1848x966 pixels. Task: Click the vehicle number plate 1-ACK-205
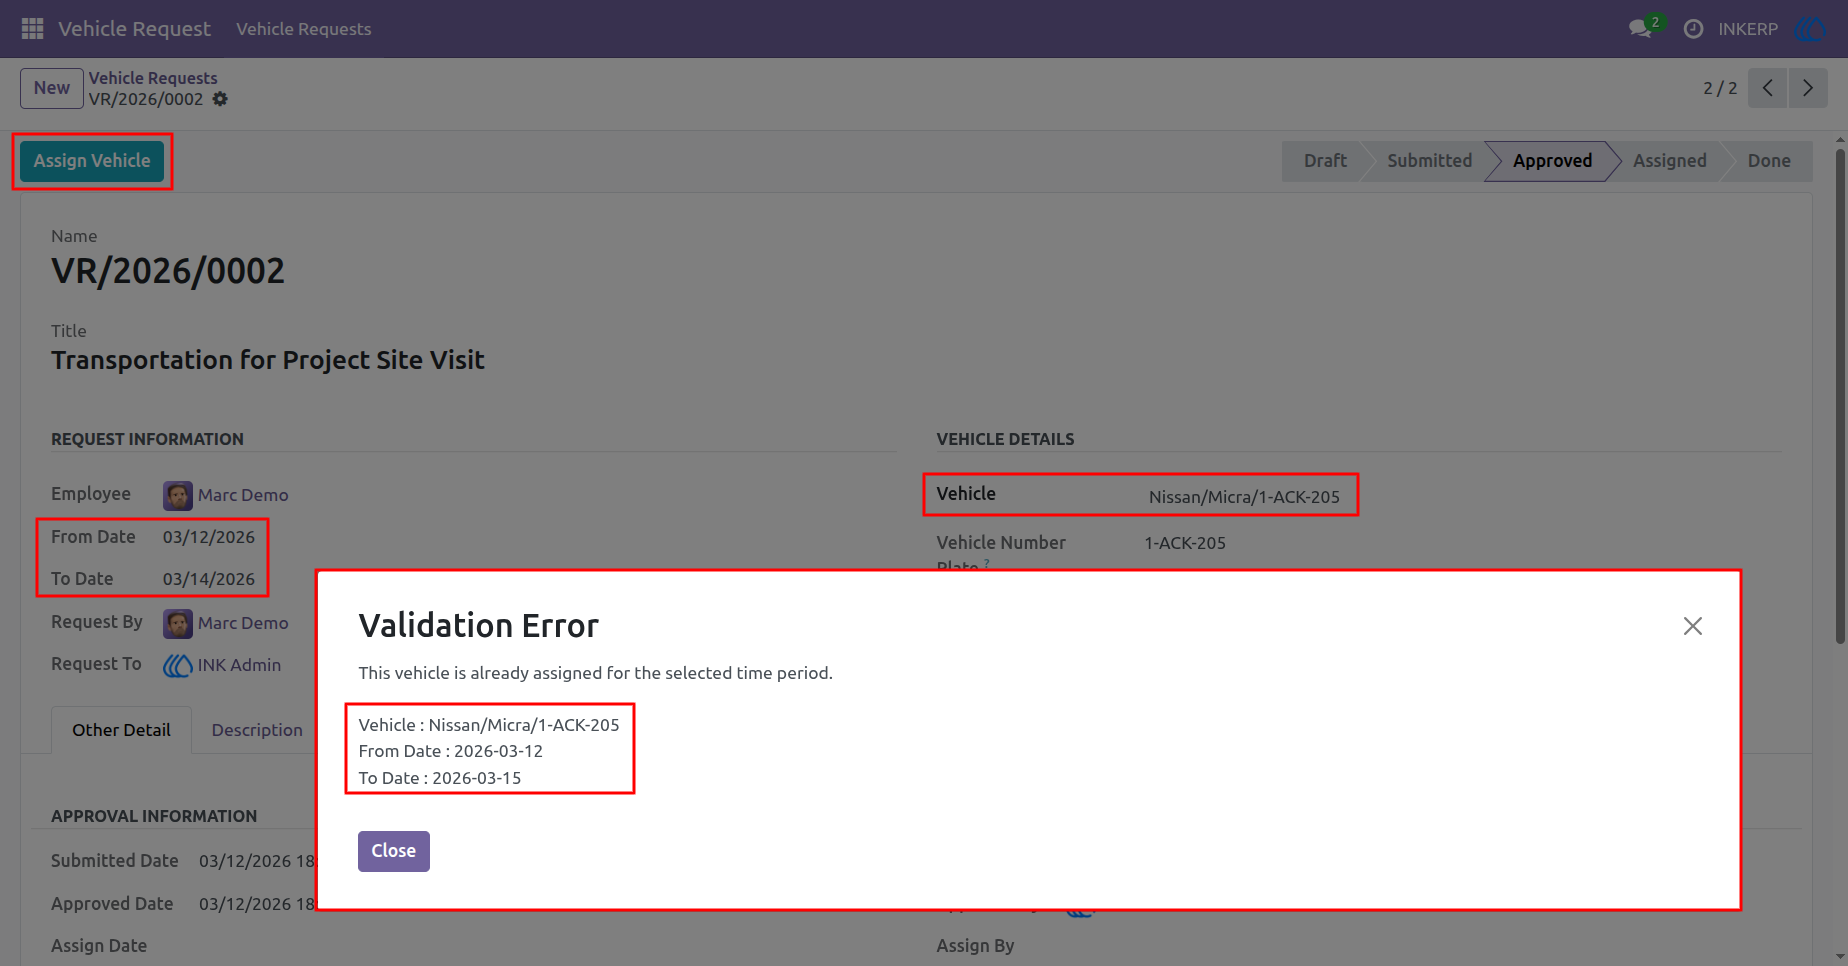(x=1185, y=543)
